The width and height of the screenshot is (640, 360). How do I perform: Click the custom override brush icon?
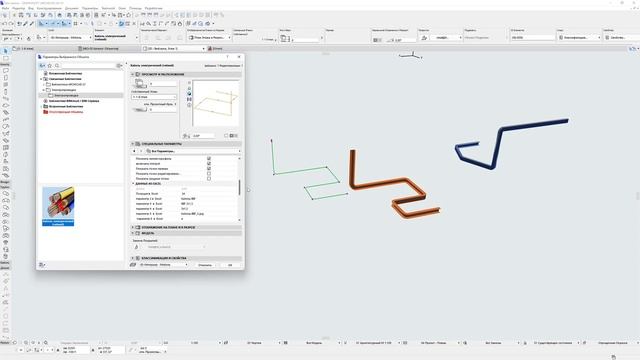136,247
